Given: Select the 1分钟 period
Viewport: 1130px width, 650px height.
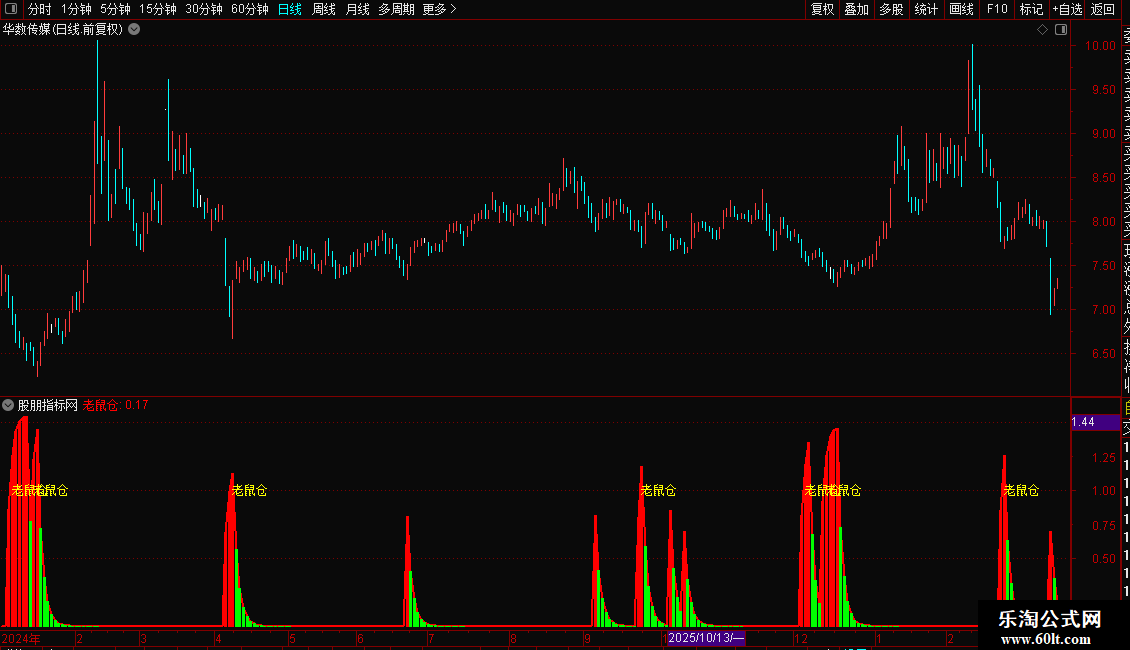Looking at the screenshot, I should pyautogui.click(x=76, y=9).
